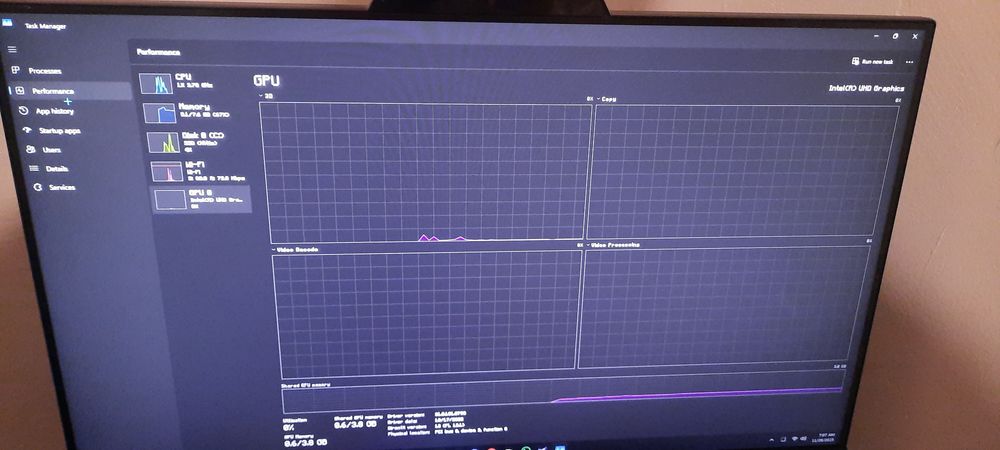Click the Copy engine usage graph
The height and width of the screenshot is (450, 1000).
click(743, 171)
